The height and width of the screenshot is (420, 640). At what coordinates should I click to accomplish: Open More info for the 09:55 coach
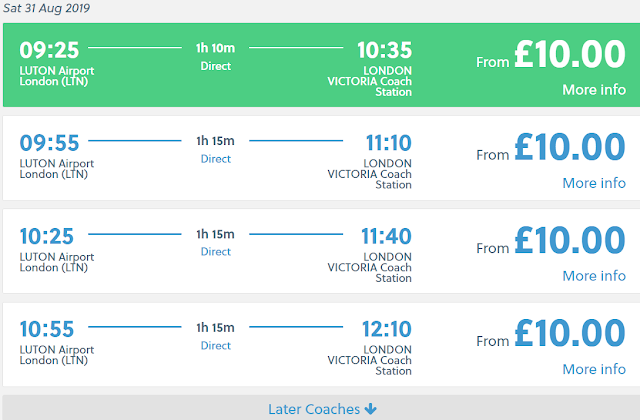594,183
